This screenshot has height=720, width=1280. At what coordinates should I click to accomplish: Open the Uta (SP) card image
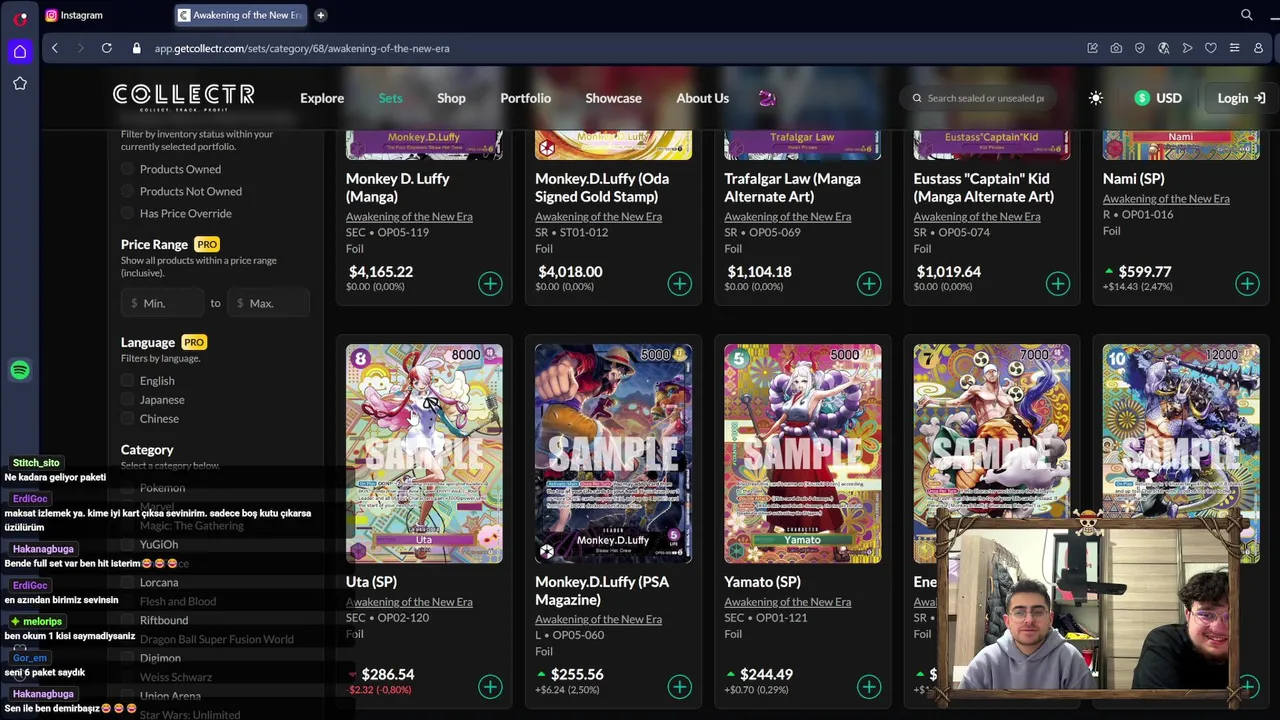pos(424,453)
